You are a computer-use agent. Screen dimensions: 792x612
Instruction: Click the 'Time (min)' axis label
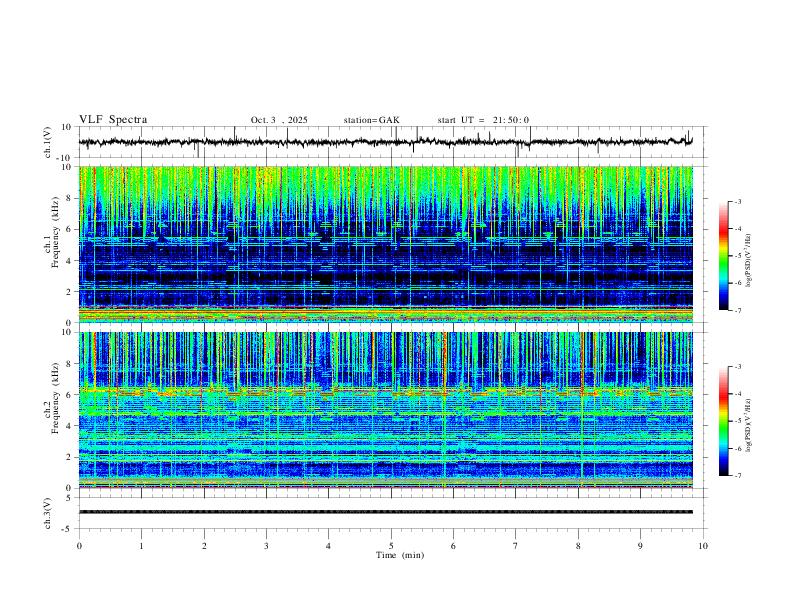[x=400, y=555]
